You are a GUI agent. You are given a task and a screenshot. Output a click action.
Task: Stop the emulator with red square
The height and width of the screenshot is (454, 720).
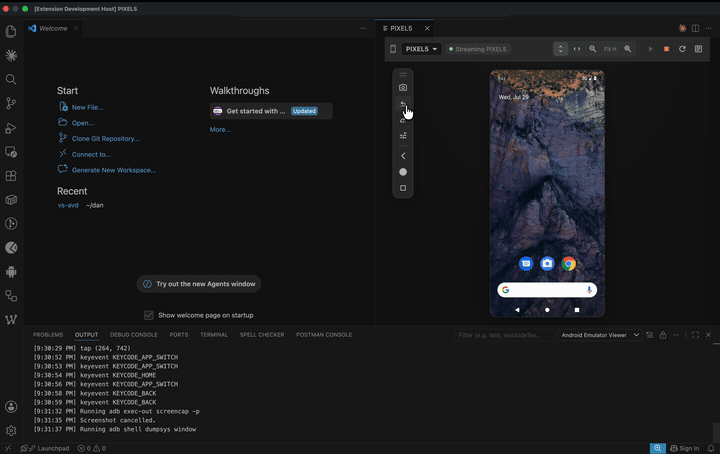coord(666,49)
